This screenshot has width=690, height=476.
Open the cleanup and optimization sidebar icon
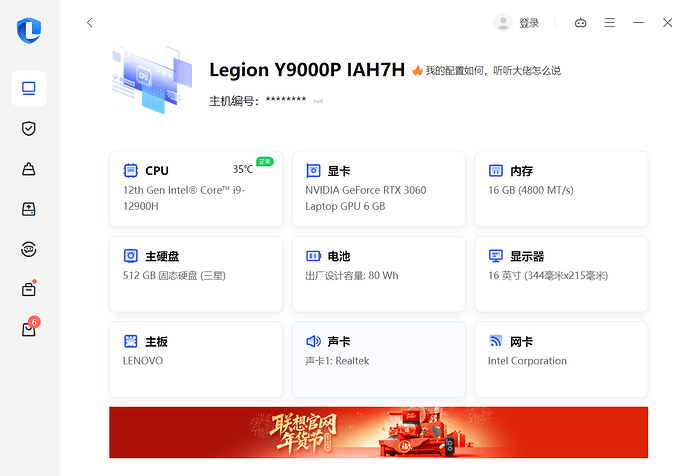click(x=29, y=169)
